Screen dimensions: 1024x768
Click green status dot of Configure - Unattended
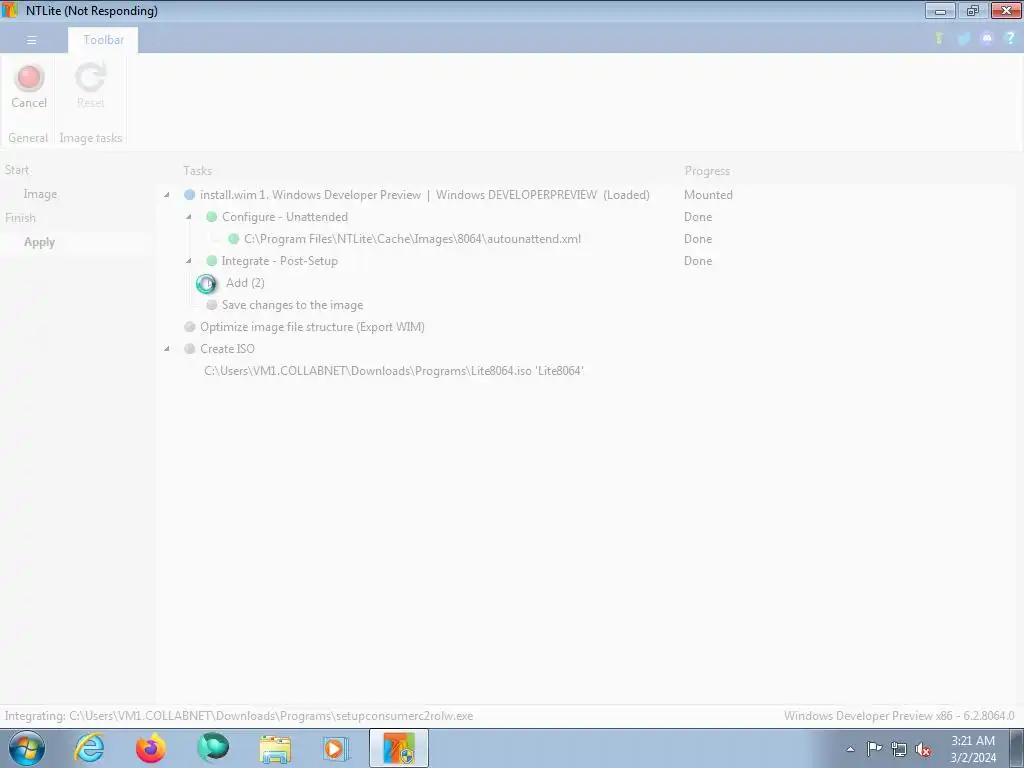[x=212, y=217]
